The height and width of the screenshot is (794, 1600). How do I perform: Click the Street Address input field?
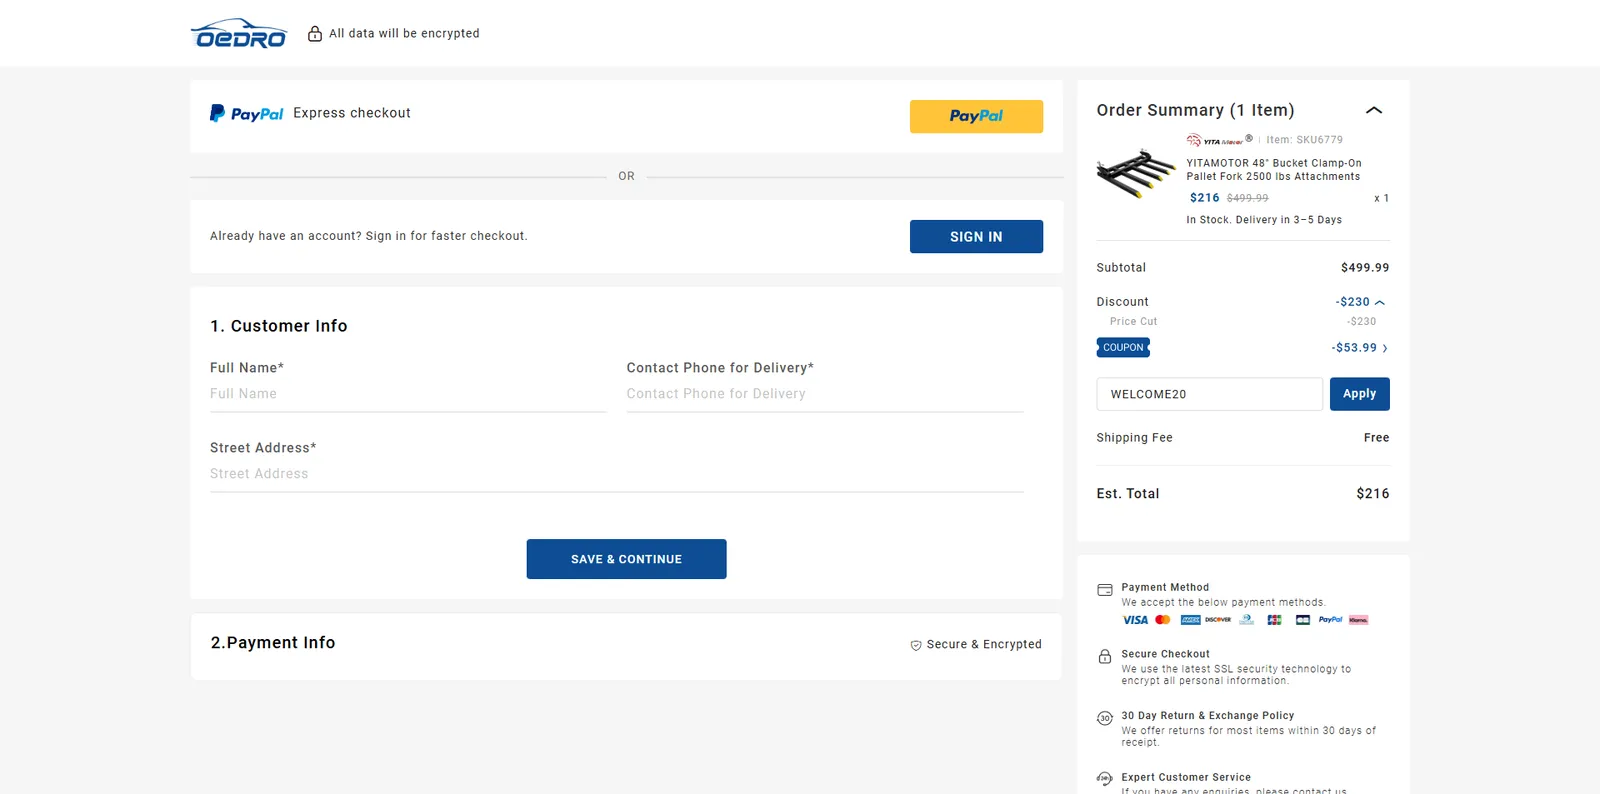(x=617, y=474)
